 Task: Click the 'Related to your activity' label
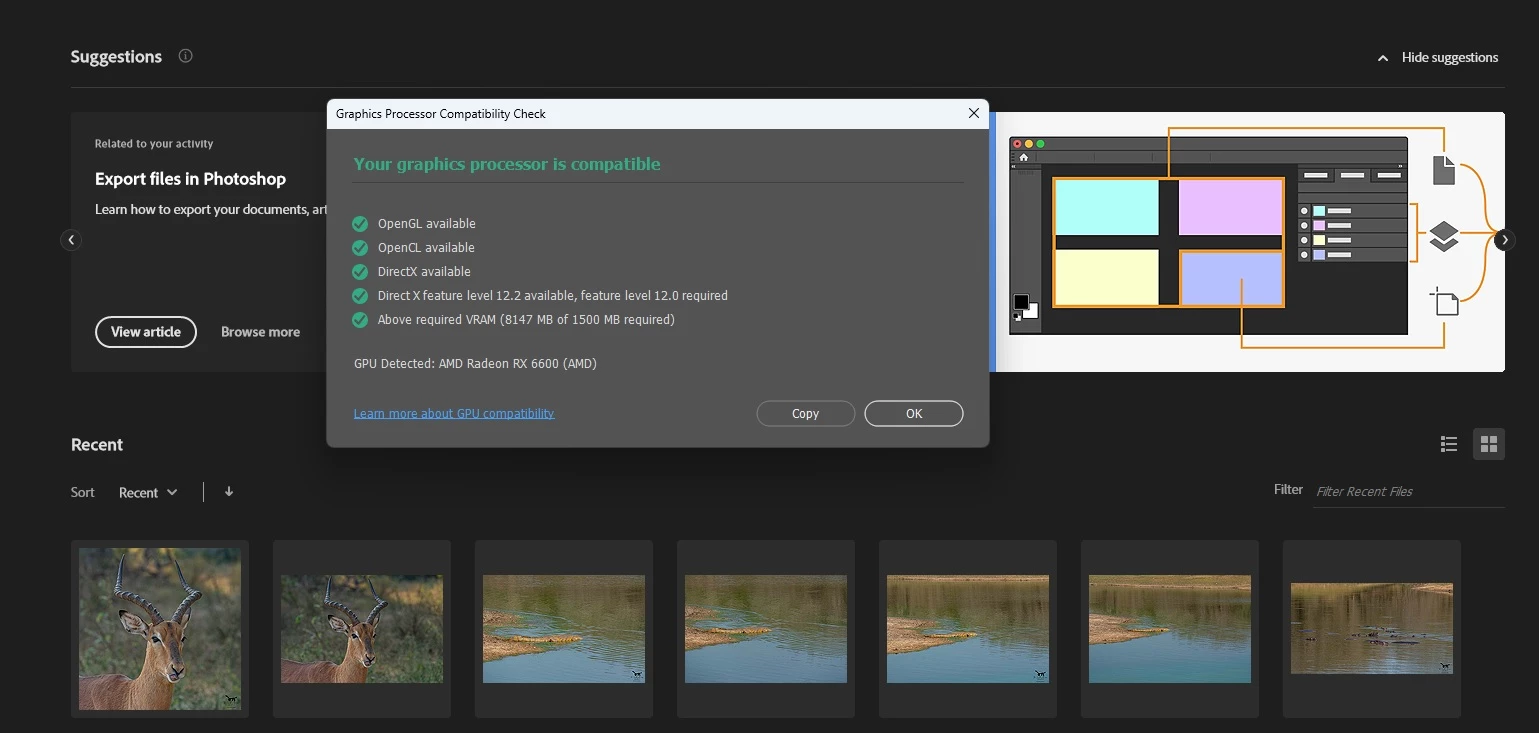(x=154, y=144)
